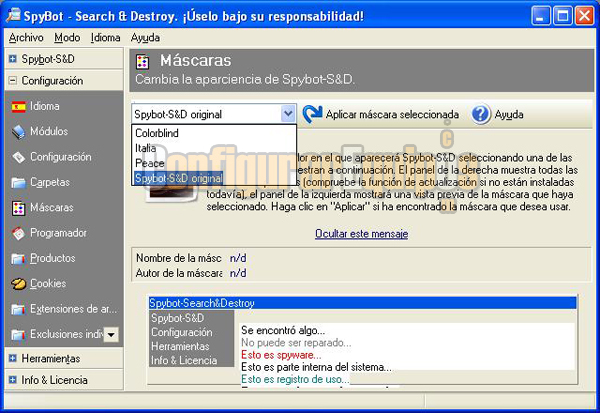Click preview title Spybot-Search&Destroy bar
600x413 pixels.
click(362, 303)
